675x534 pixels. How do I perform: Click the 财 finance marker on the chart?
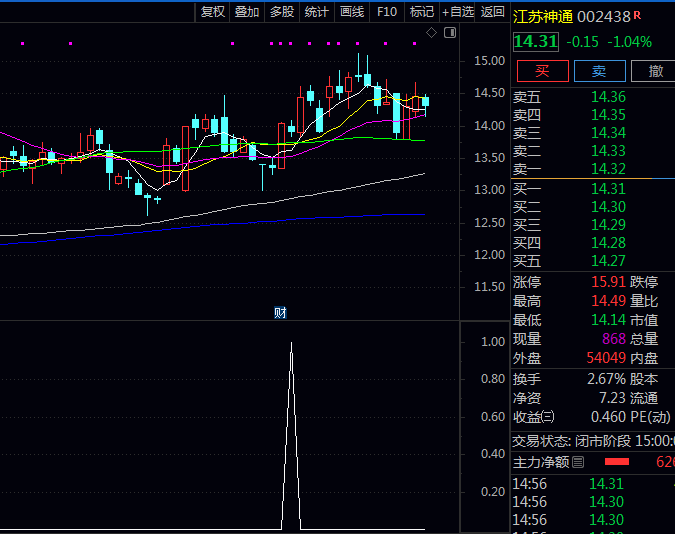point(281,313)
